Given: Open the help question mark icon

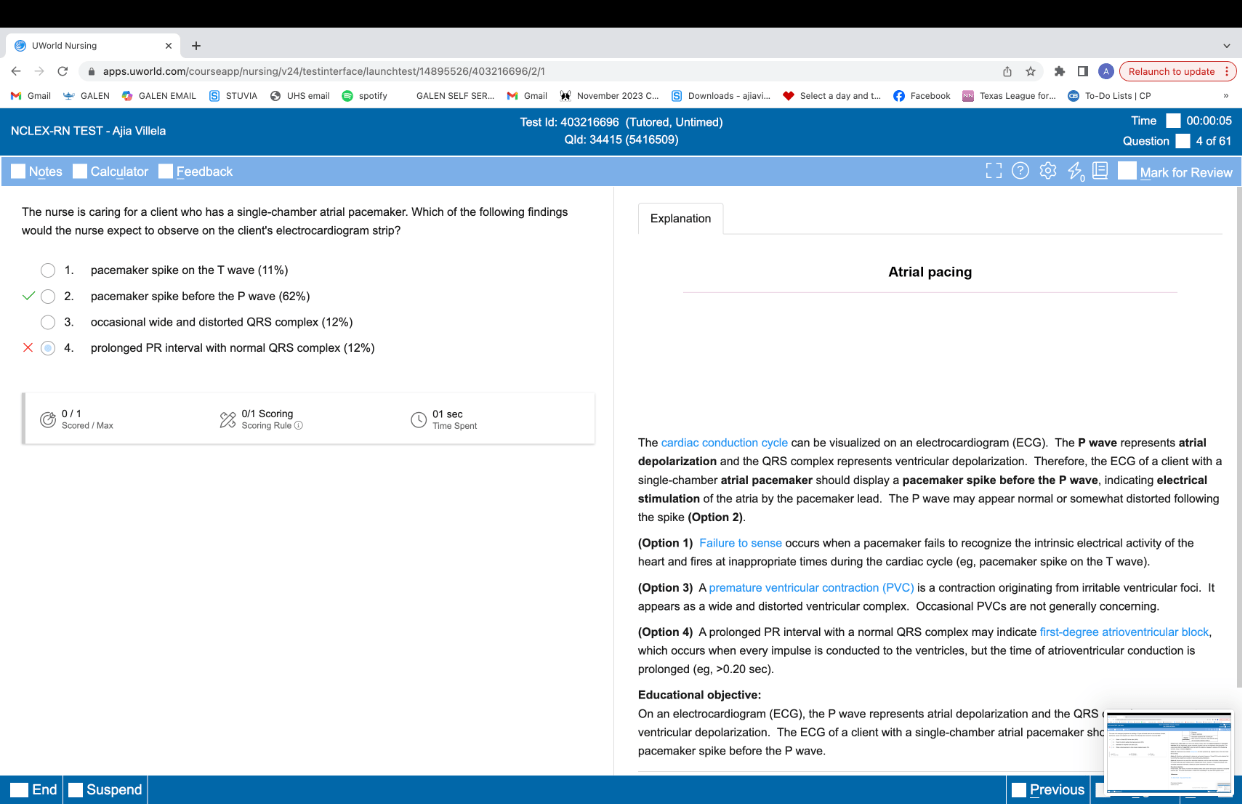Looking at the screenshot, I should coord(1020,171).
